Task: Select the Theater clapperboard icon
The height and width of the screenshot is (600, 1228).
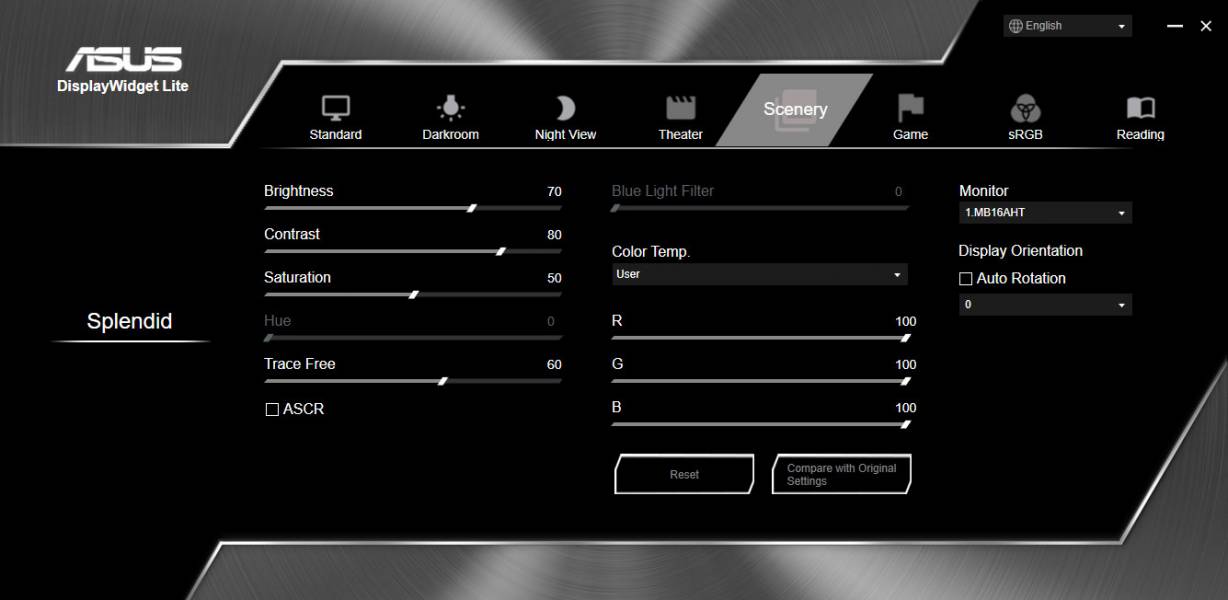Action: (x=681, y=108)
